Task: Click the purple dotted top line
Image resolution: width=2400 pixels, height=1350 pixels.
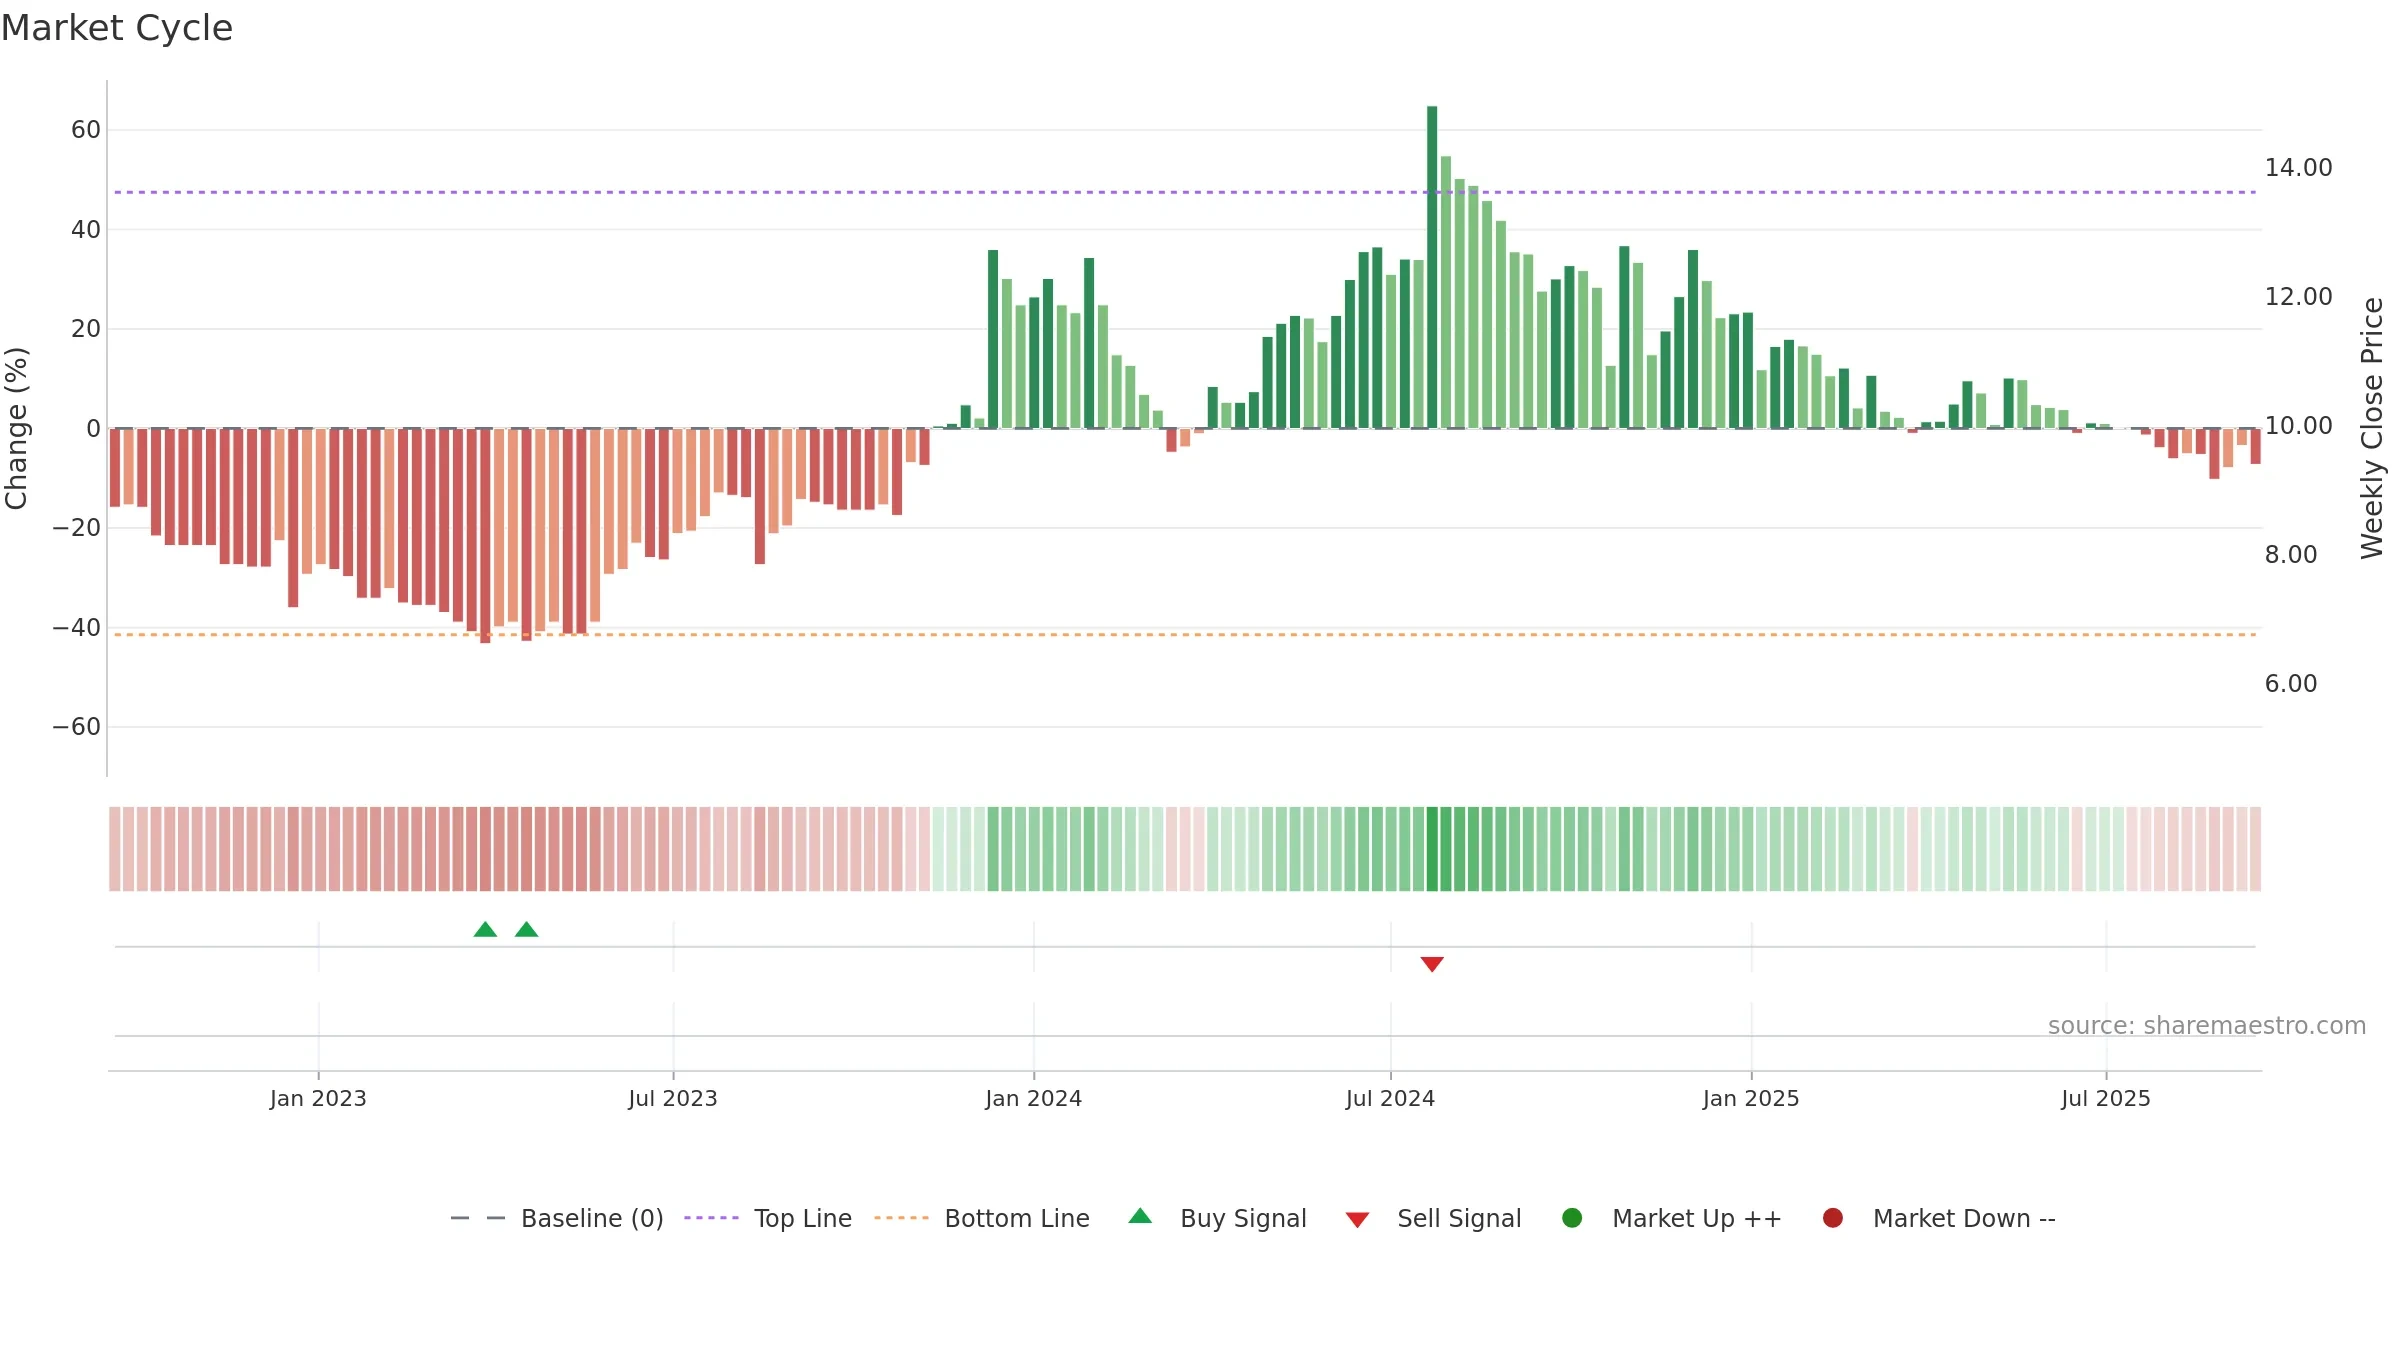Action: [x=1185, y=192]
